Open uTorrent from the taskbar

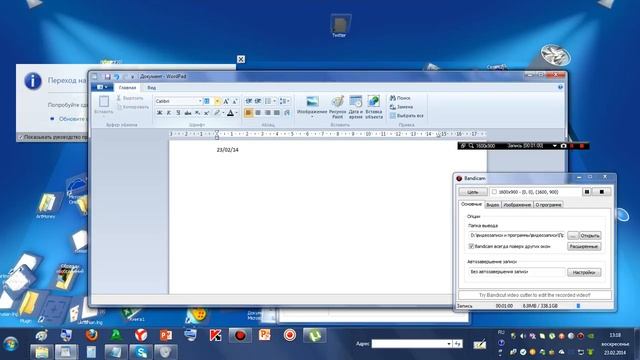coord(314,336)
